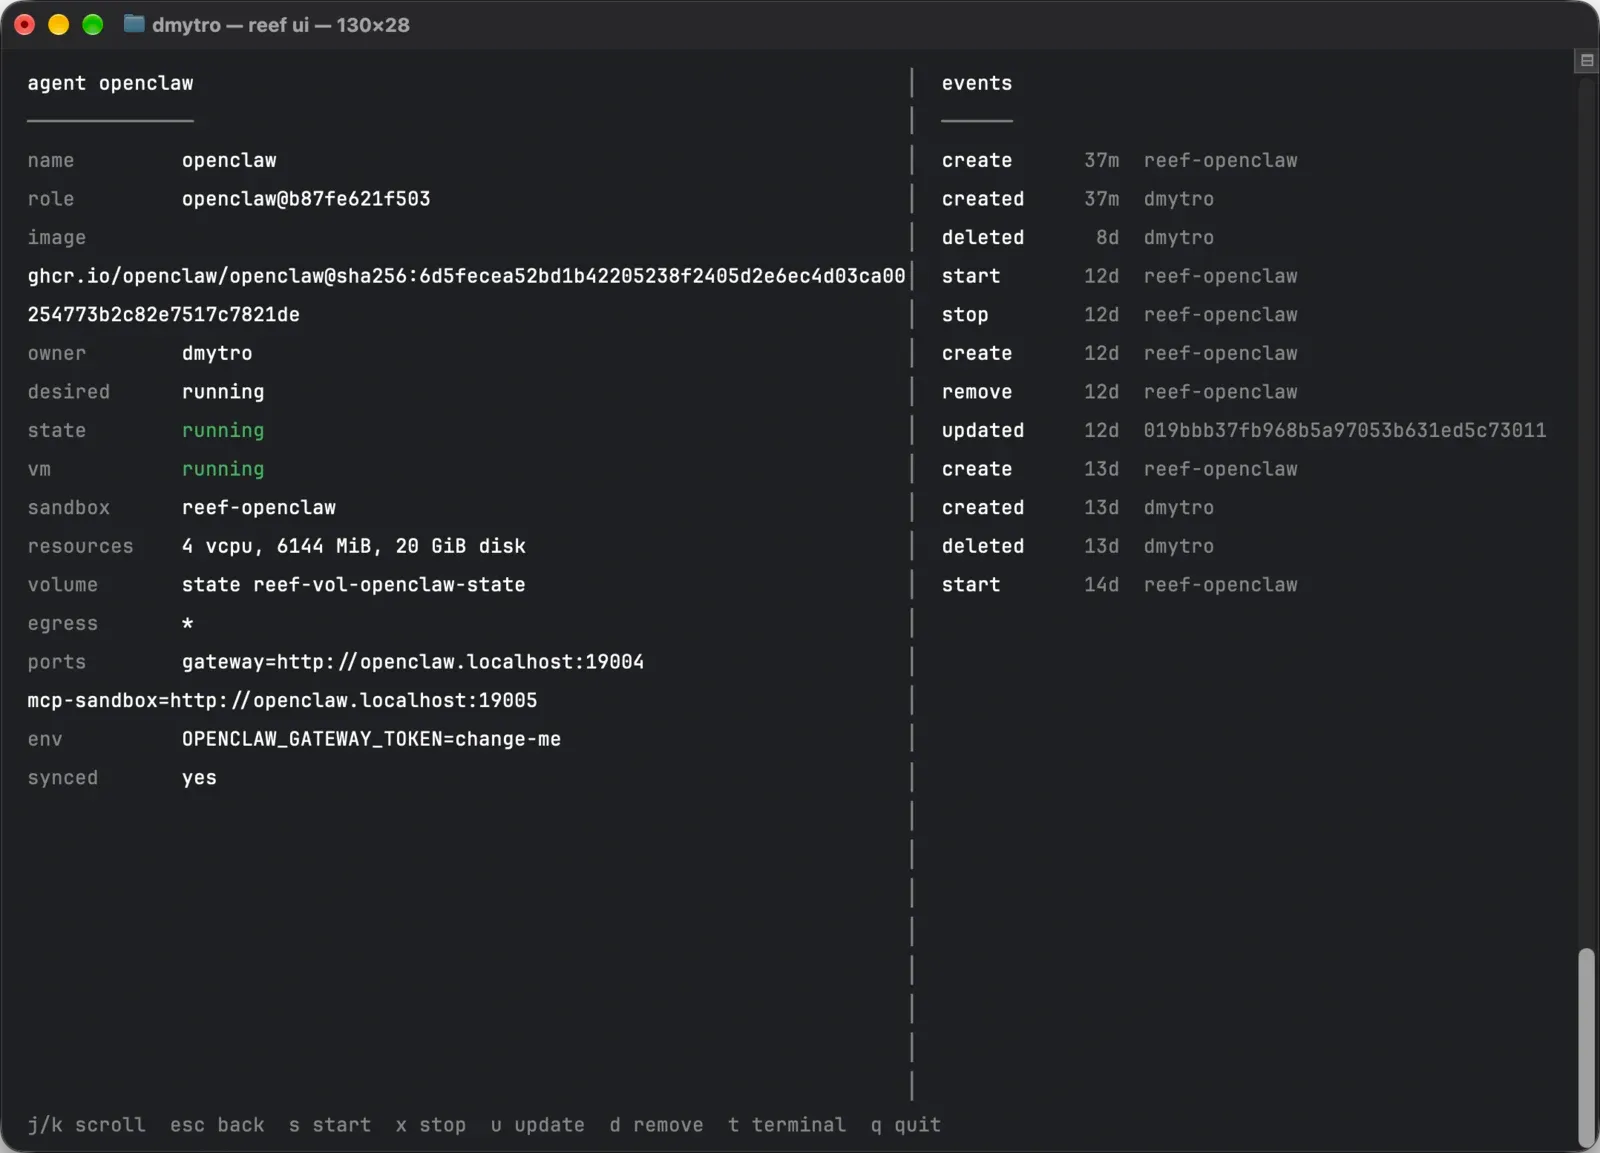Click the 'u update' shortcut hint

(538, 1125)
